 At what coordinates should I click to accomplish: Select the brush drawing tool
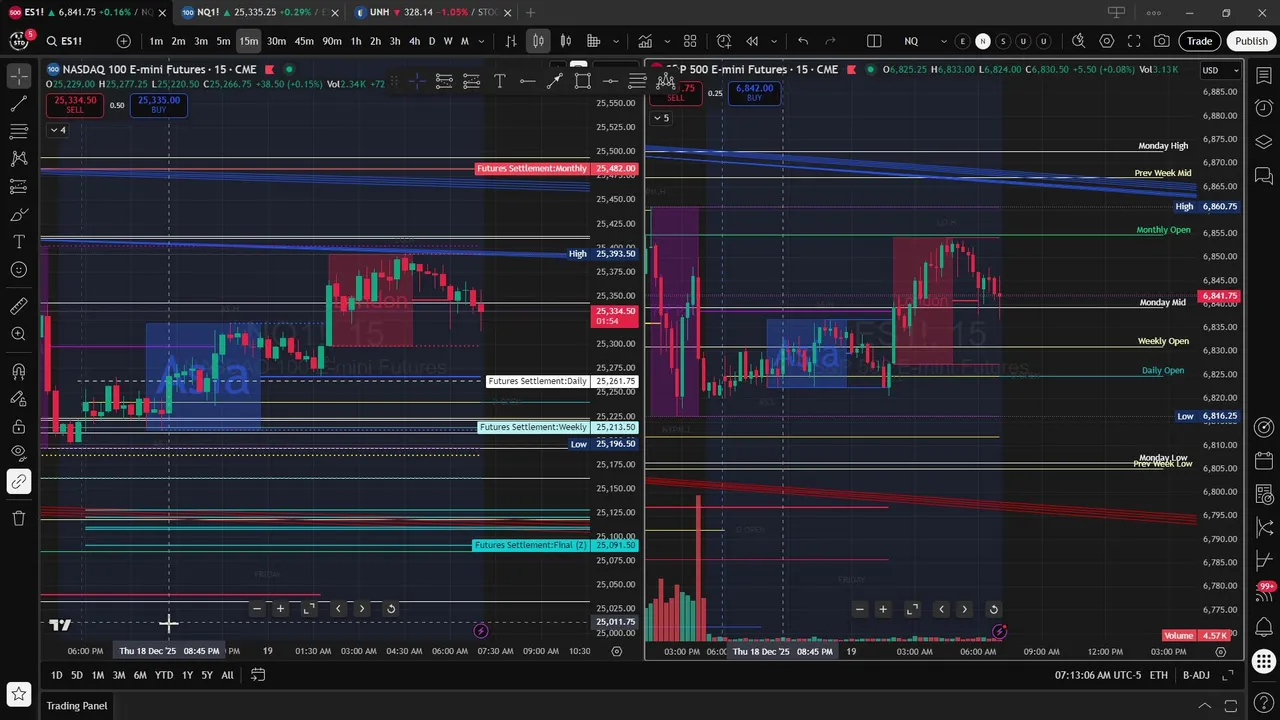18,214
